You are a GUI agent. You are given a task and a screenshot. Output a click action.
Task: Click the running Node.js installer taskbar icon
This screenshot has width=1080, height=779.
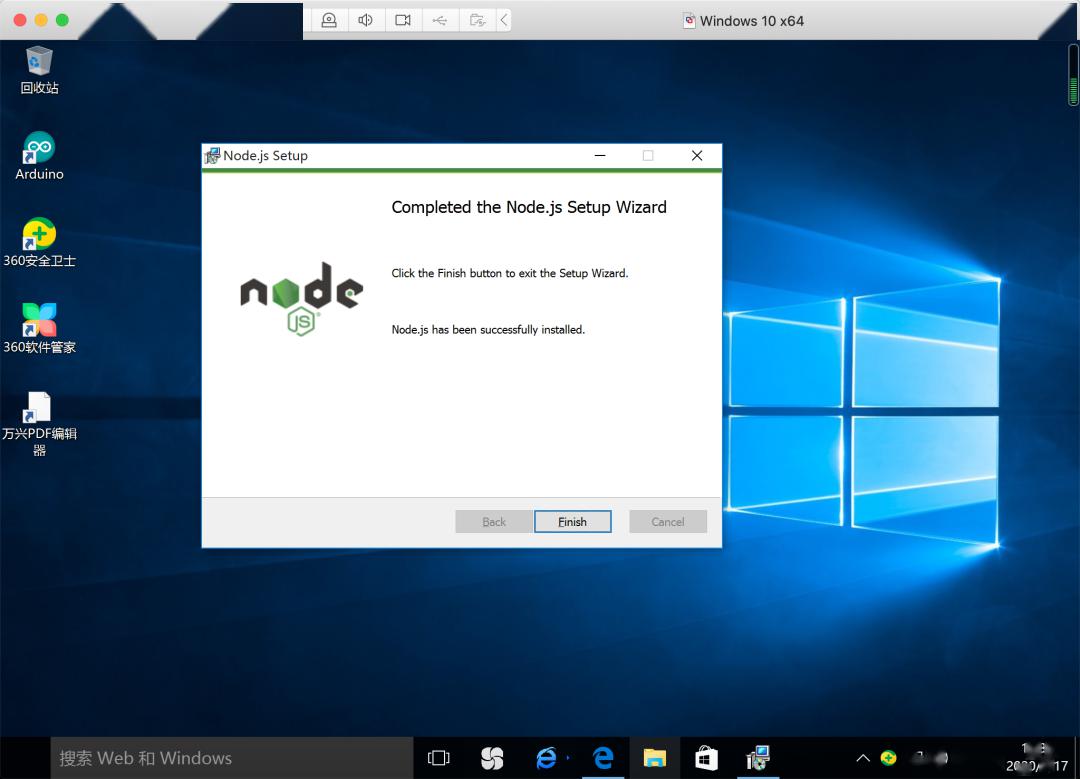pos(758,758)
